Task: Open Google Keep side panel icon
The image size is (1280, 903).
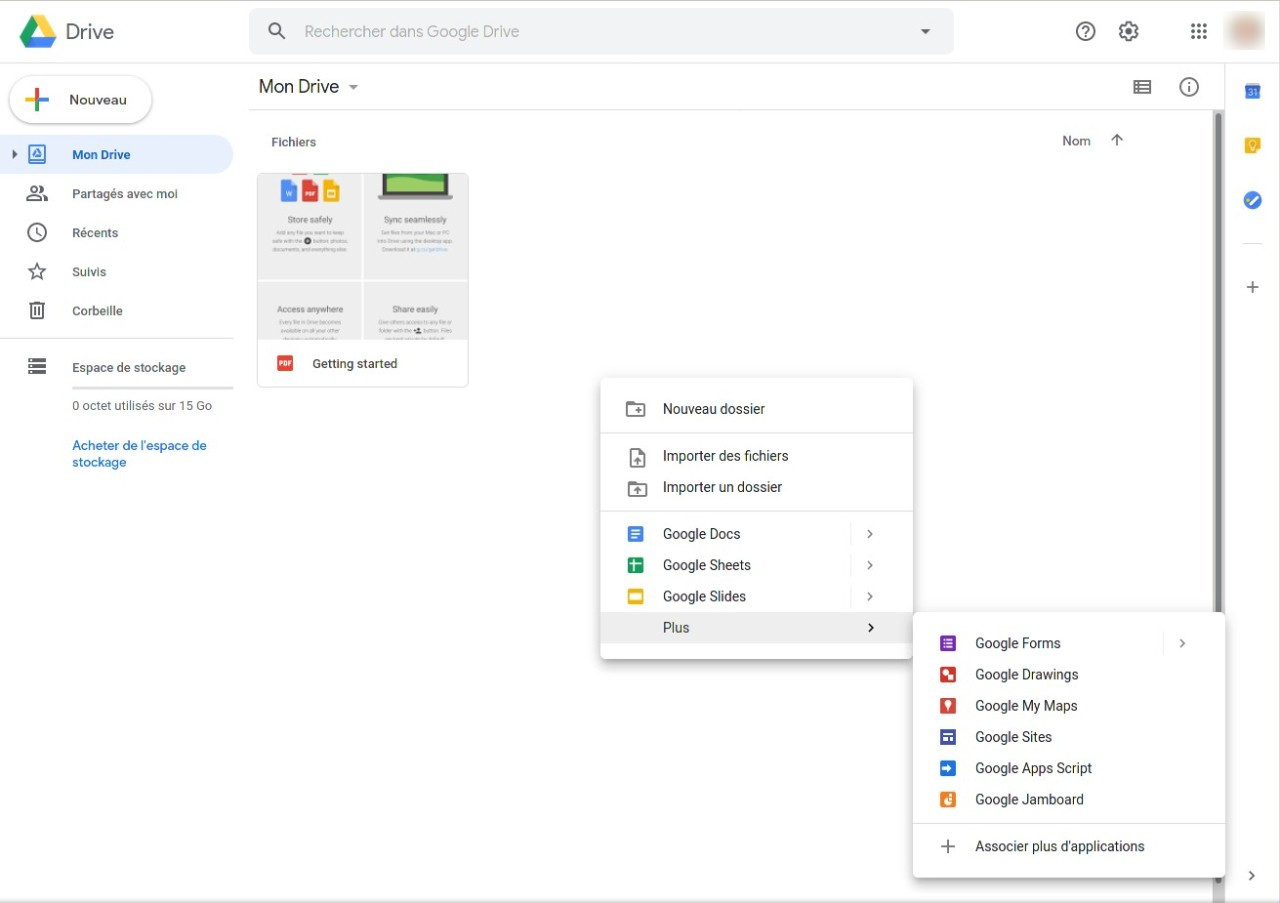Action: 1252,146
